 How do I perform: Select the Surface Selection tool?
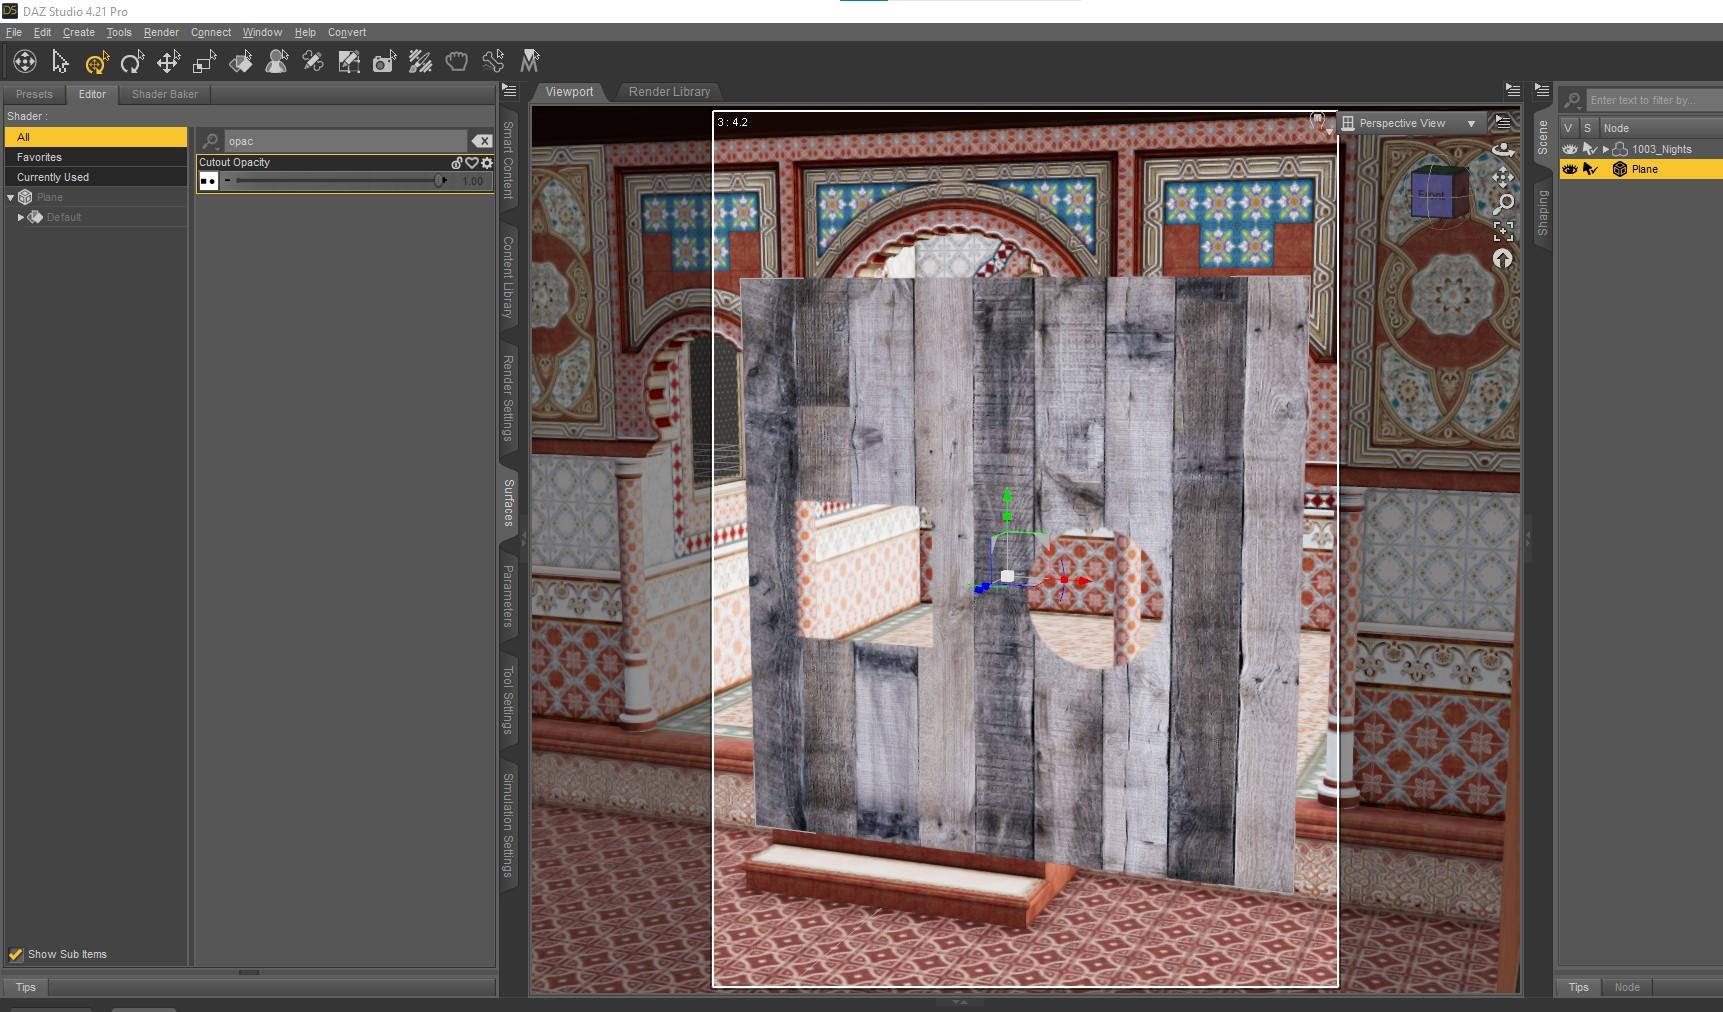coord(241,62)
